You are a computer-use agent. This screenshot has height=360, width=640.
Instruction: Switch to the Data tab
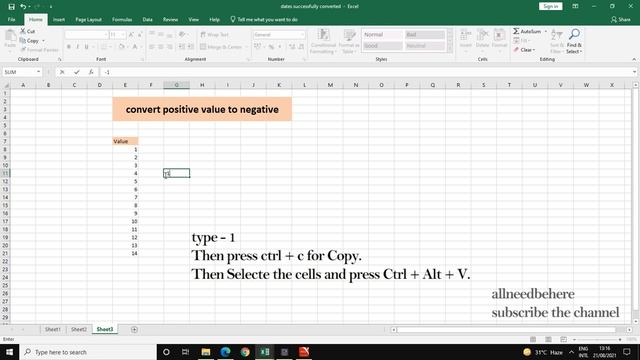[147, 20]
